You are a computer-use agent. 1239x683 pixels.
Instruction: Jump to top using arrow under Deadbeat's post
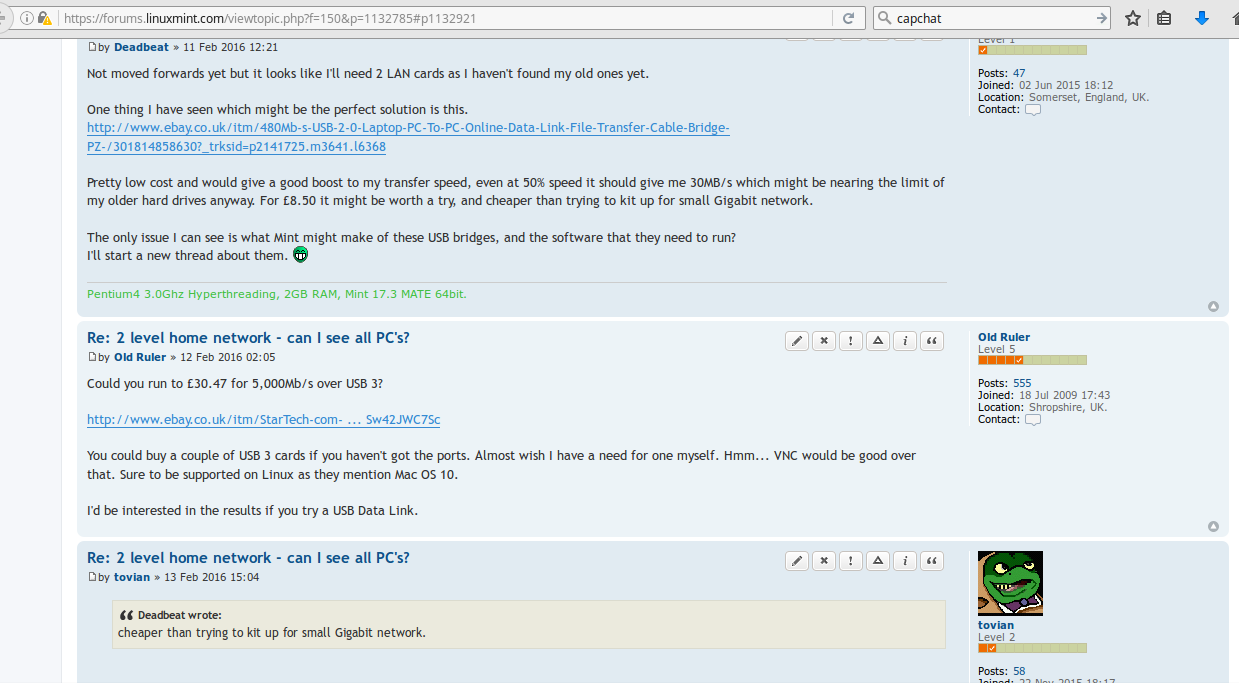1213,307
